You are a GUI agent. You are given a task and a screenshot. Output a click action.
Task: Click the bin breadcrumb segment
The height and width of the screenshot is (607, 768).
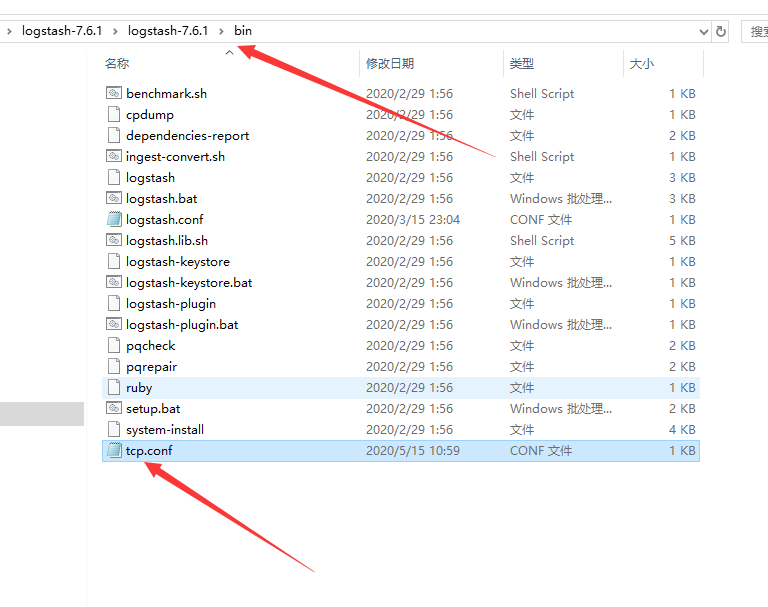pyautogui.click(x=243, y=31)
